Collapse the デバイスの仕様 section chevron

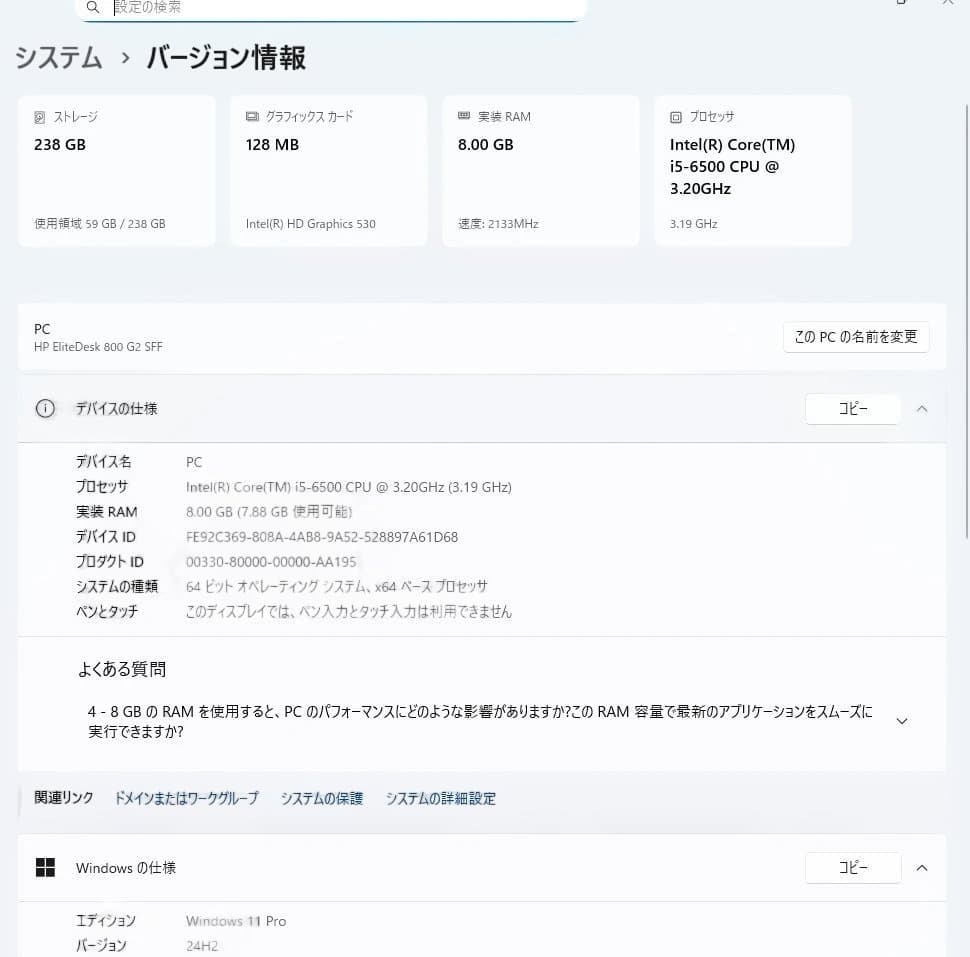(x=921, y=408)
